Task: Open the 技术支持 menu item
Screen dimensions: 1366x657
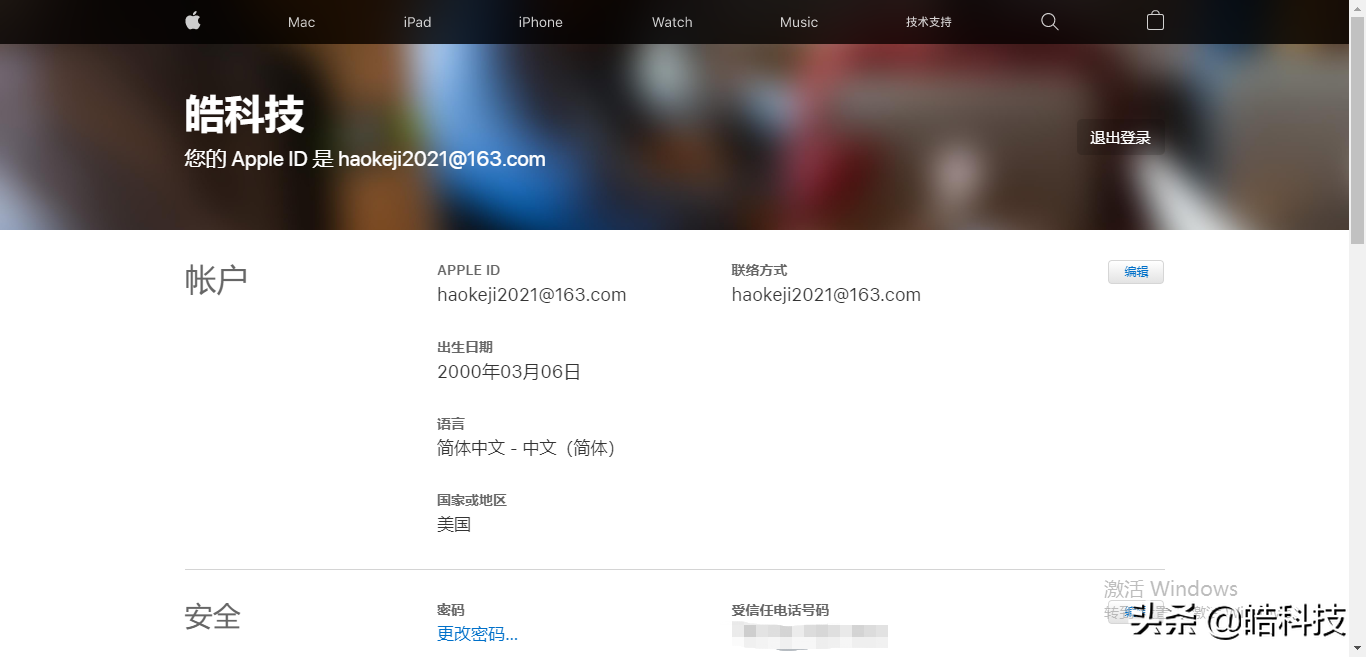Action: tap(929, 22)
